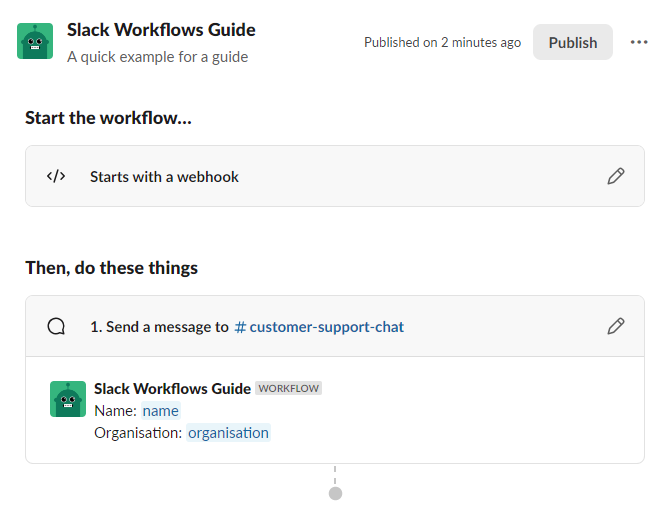Select the name variable token

(160, 411)
